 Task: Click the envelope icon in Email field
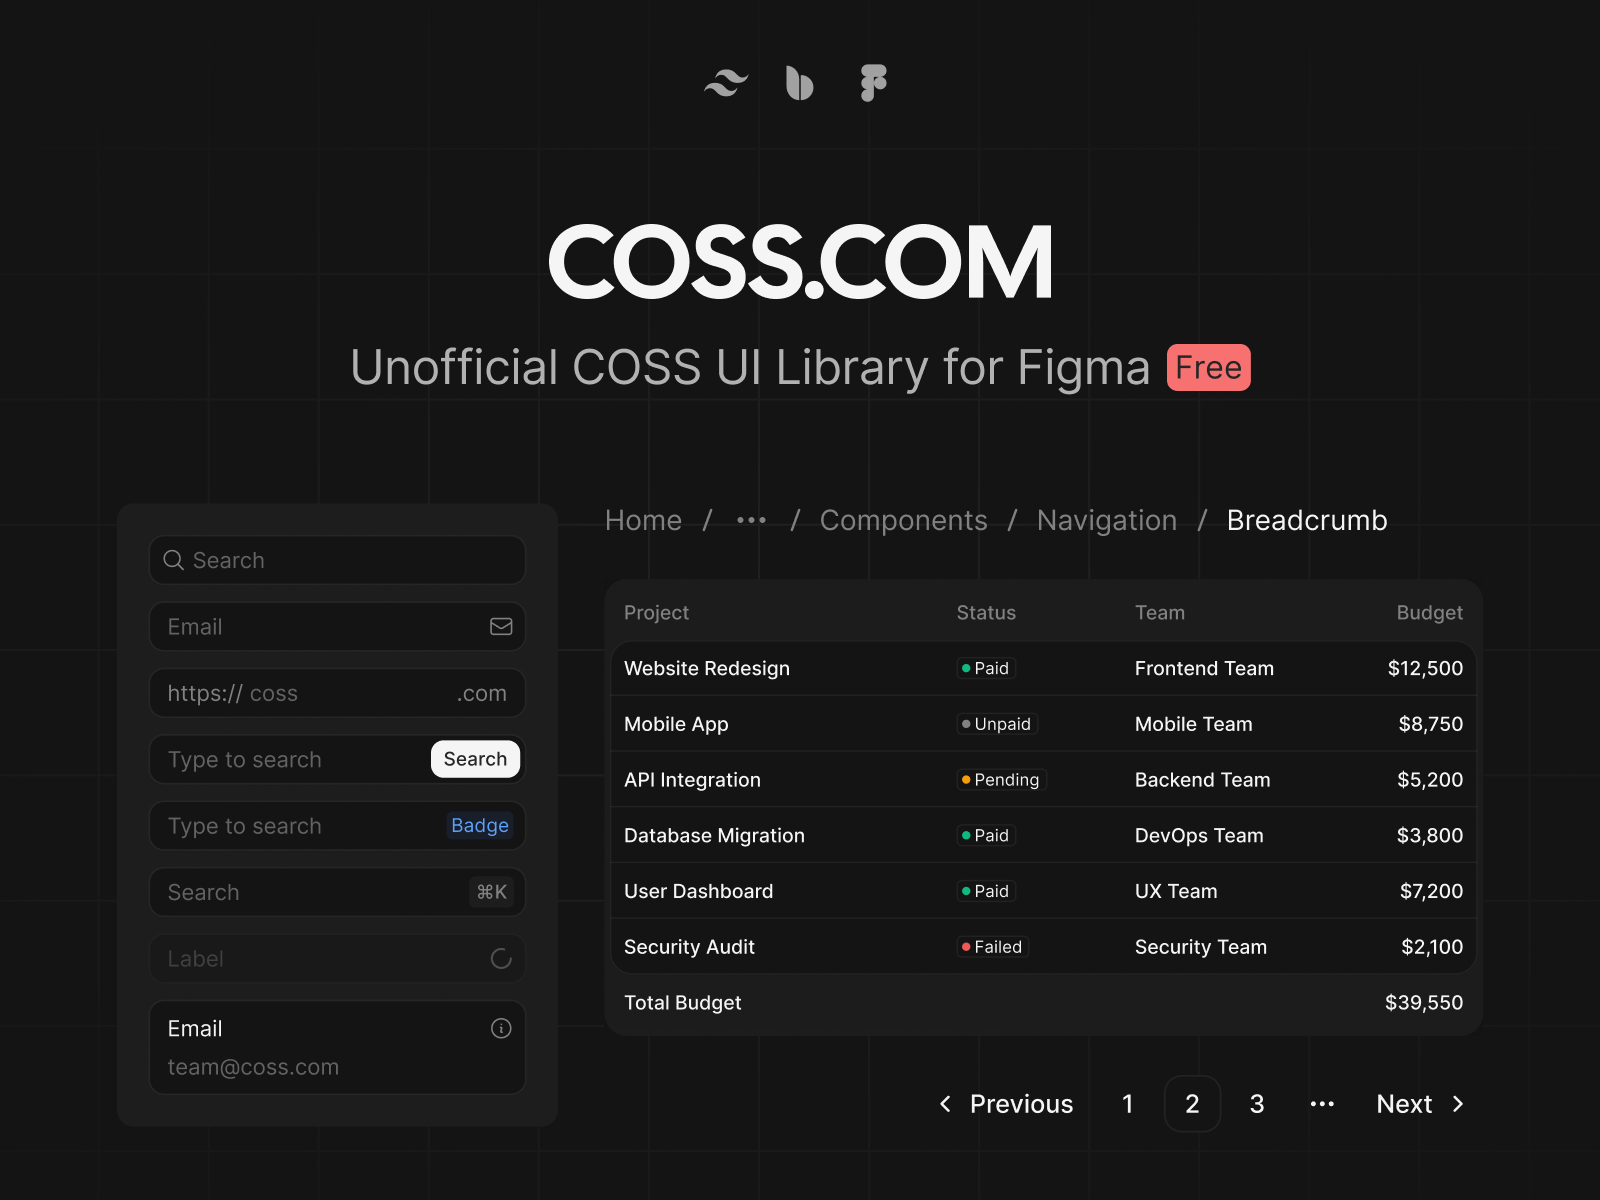tap(501, 627)
